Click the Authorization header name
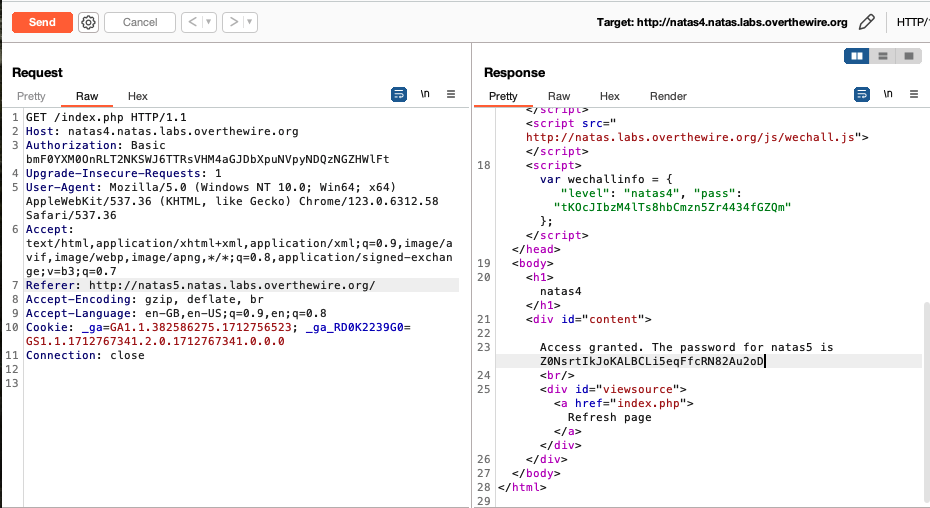The height and width of the screenshot is (508, 930). point(71,145)
